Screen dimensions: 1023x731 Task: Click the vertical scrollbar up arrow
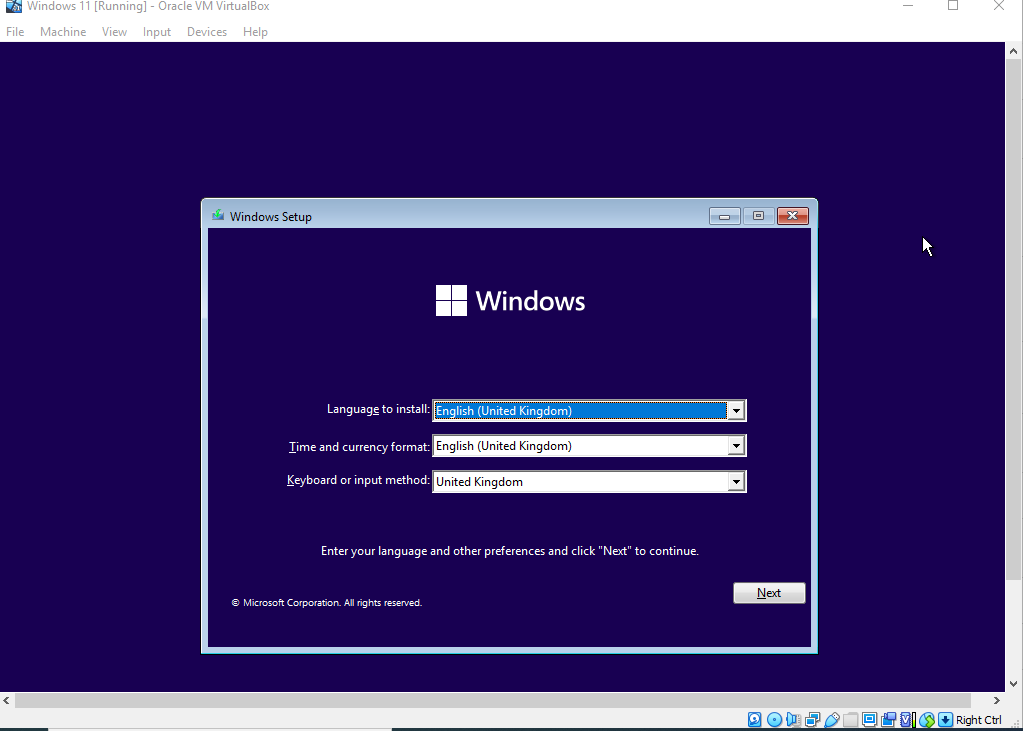coord(1013,50)
